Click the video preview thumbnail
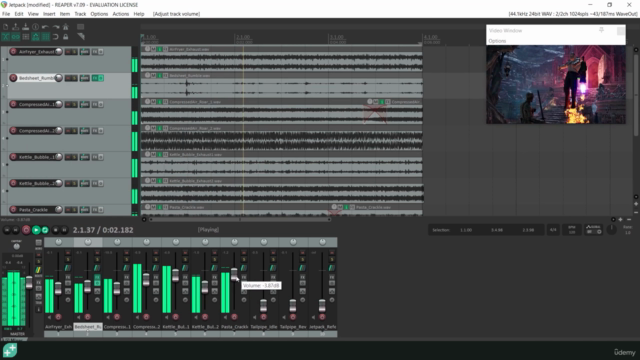 pyautogui.click(x=556, y=84)
